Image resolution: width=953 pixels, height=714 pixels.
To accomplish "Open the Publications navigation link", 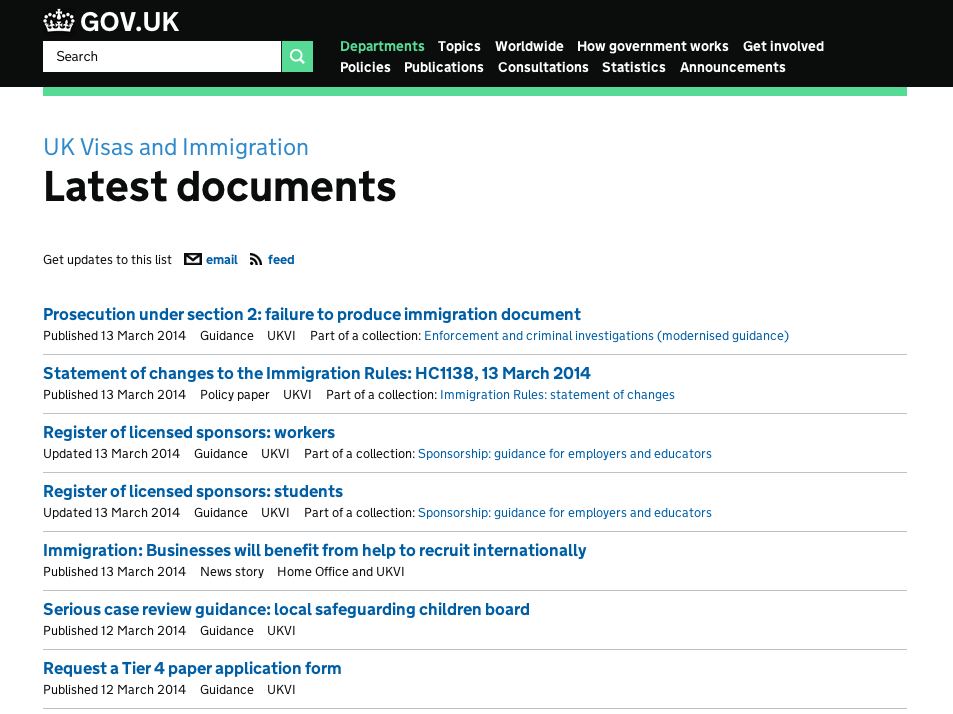I will click(444, 67).
